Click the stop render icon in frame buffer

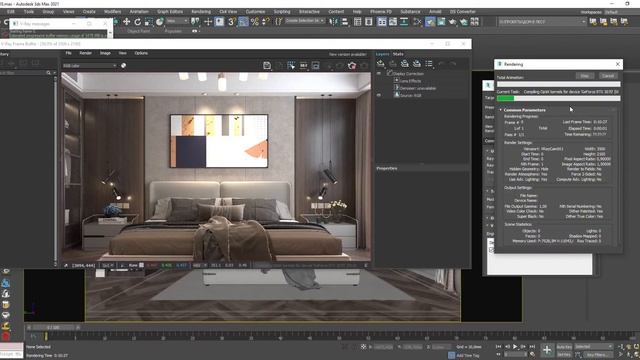[x=352, y=65]
